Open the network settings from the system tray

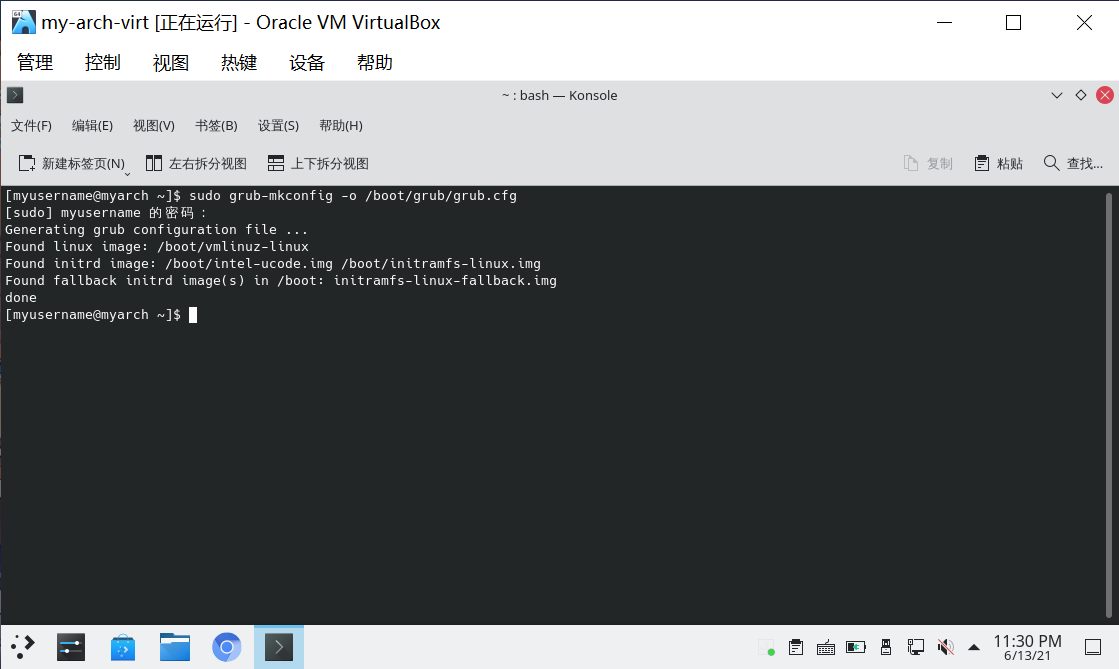[915, 647]
